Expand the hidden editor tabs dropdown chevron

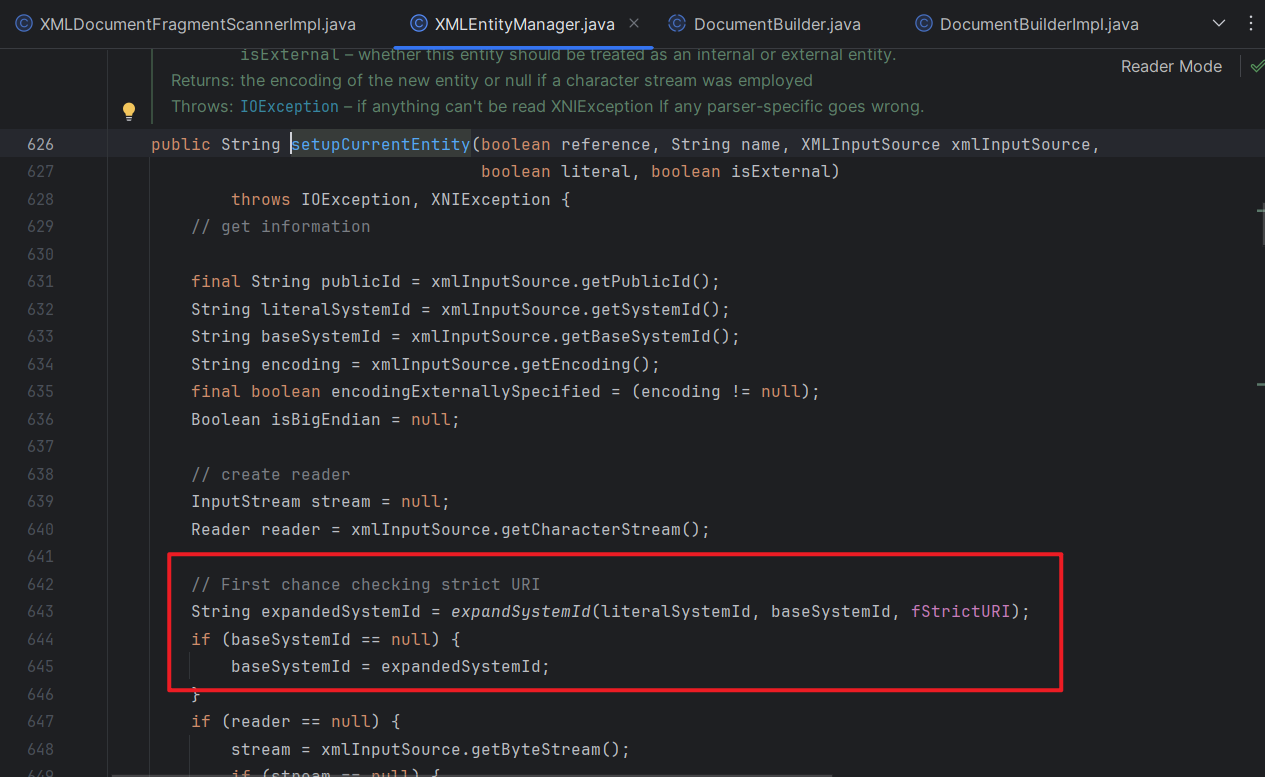tap(1218, 24)
